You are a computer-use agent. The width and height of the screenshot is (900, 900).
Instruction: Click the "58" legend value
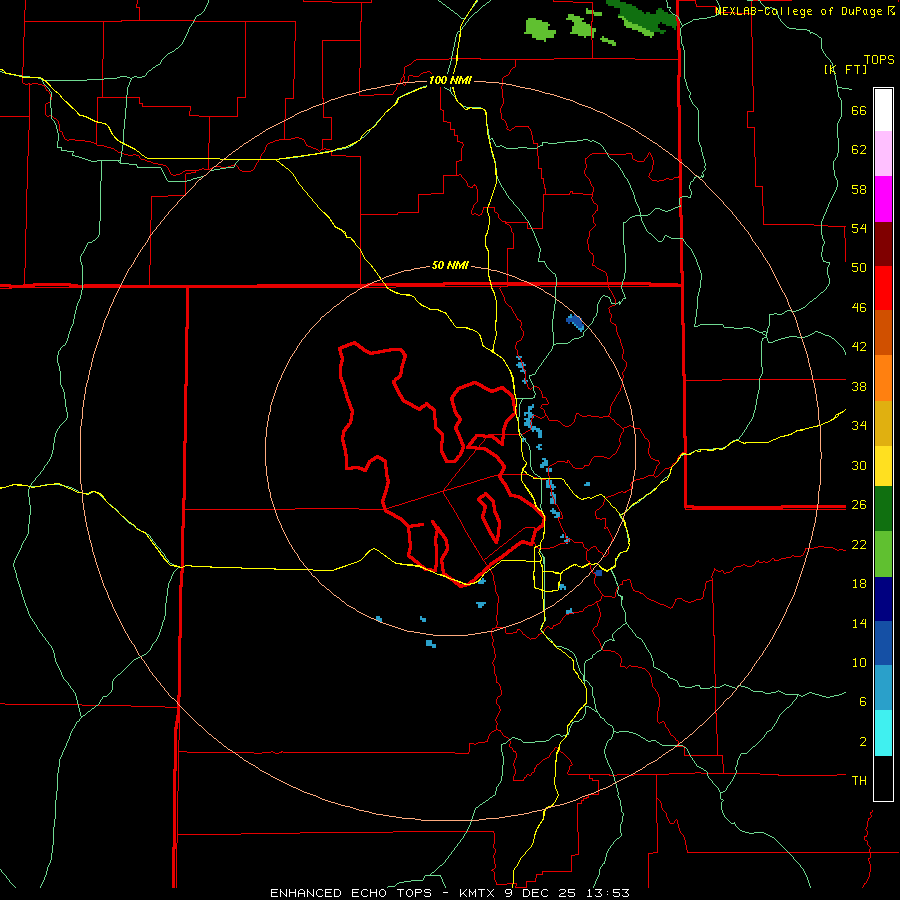[859, 189]
